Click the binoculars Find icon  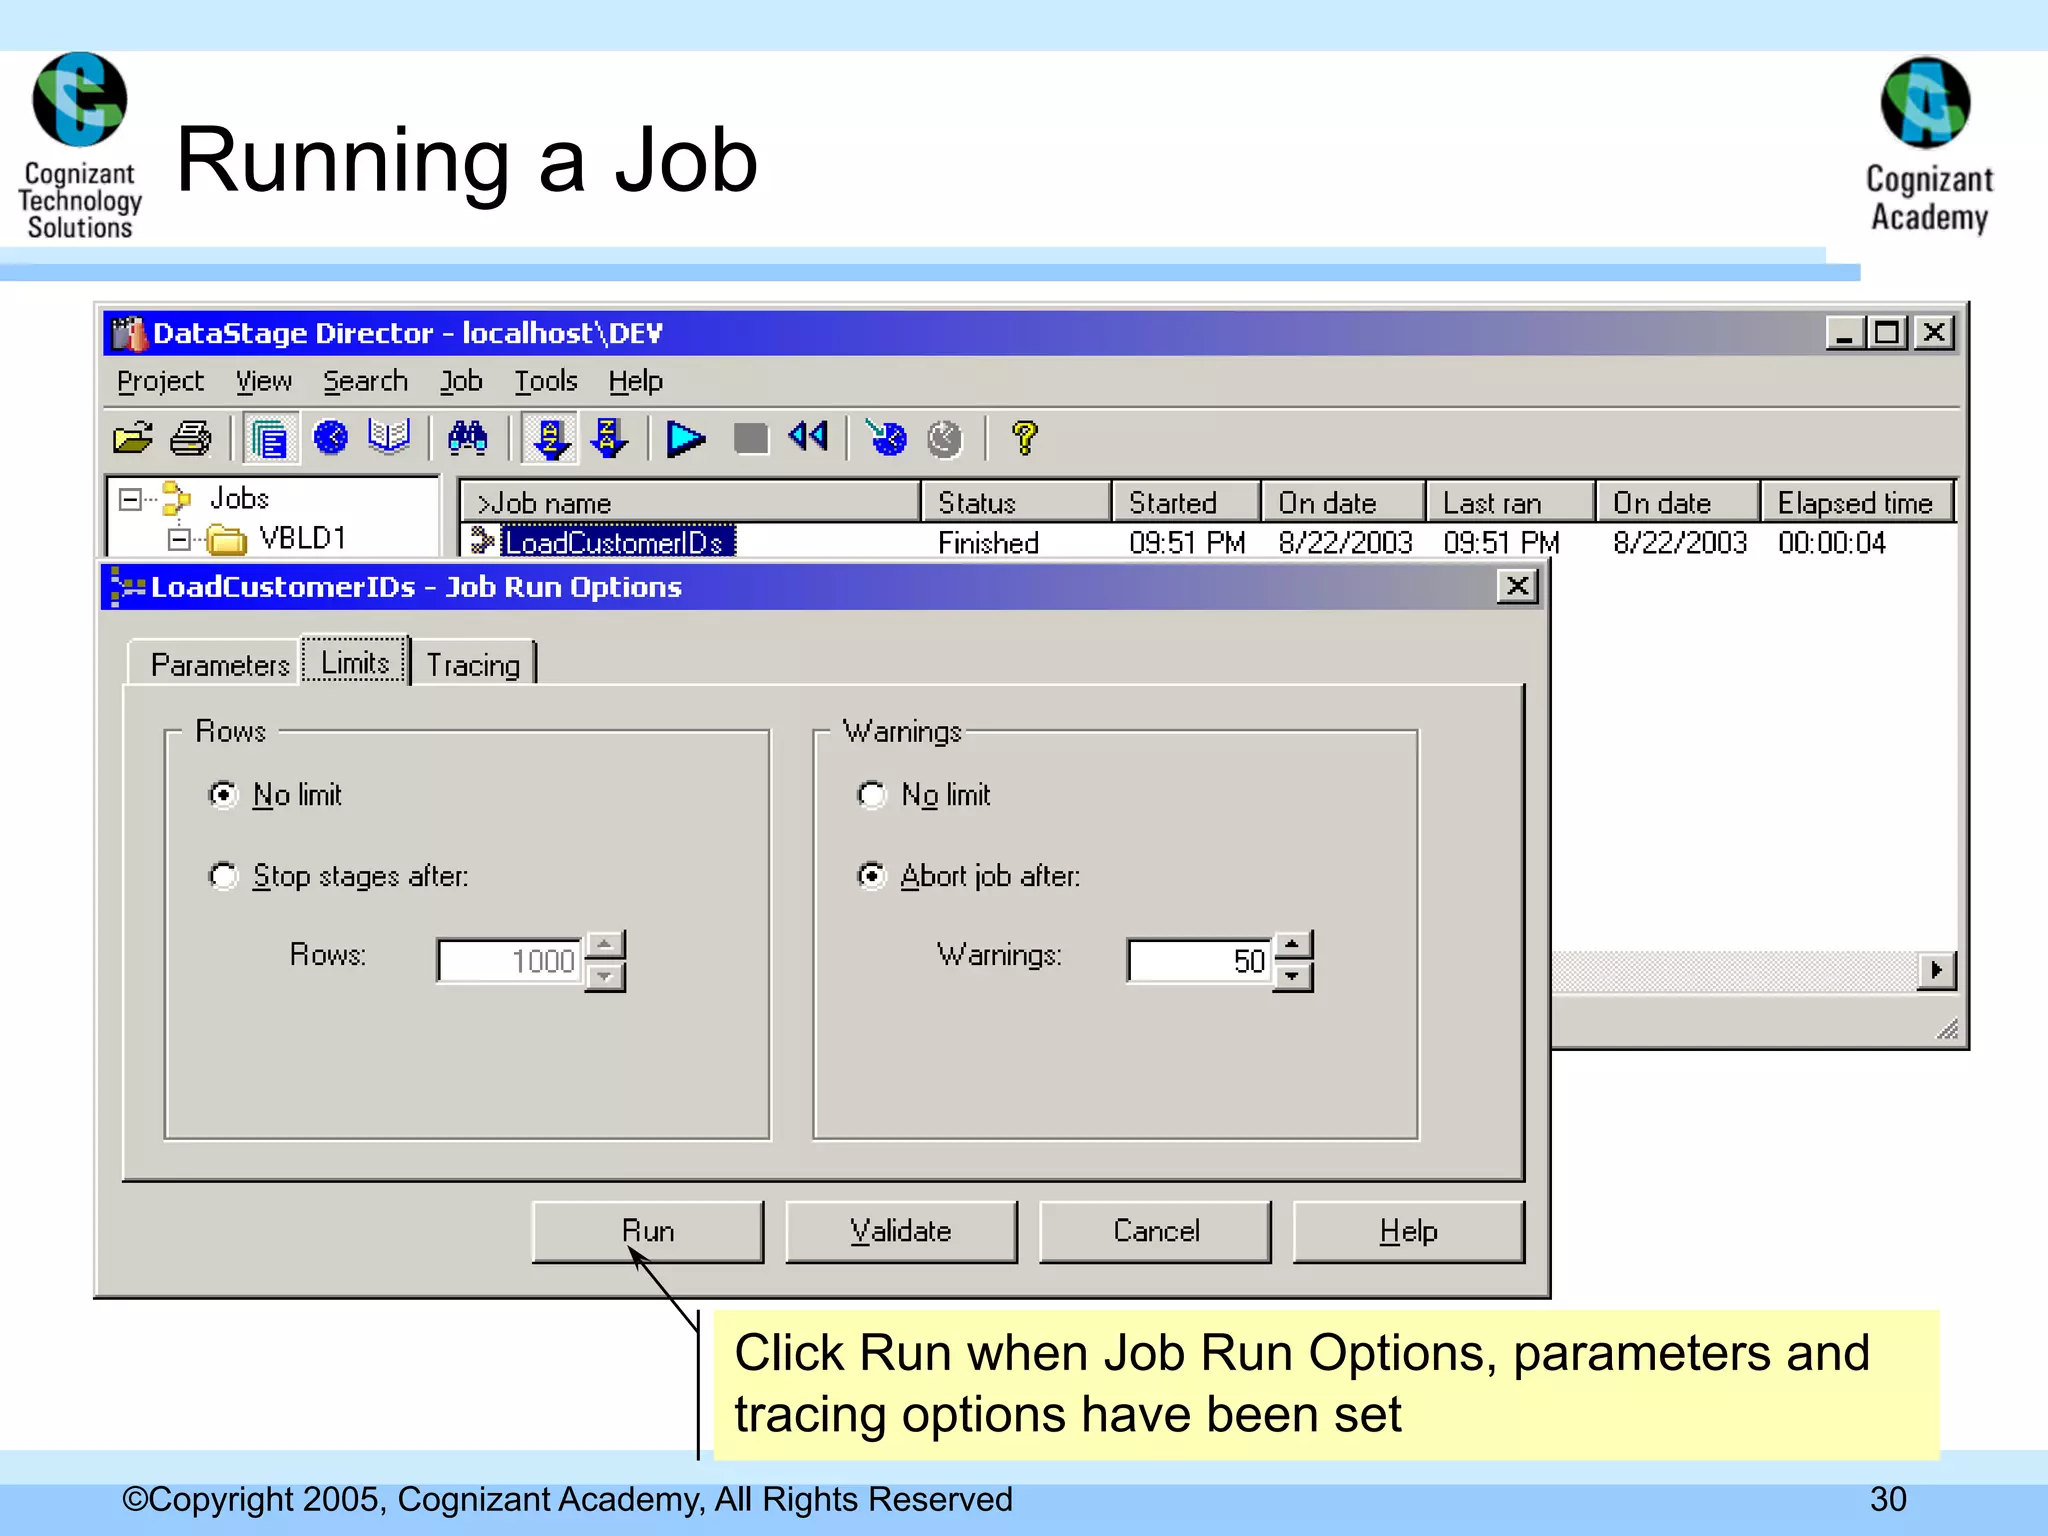click(x=467, y=438)
